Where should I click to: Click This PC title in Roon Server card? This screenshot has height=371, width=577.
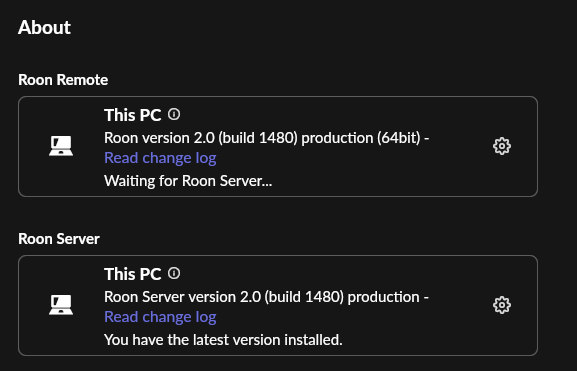pyautogui.click(x=132, y=274)
